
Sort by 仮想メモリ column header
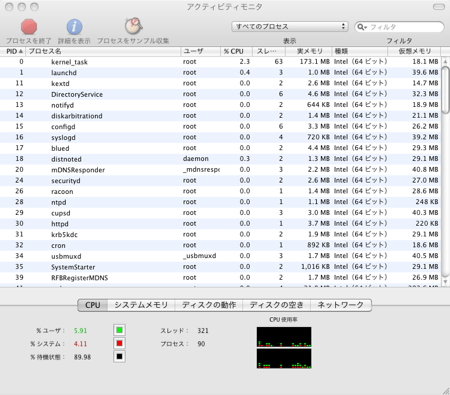coord(414,51)
